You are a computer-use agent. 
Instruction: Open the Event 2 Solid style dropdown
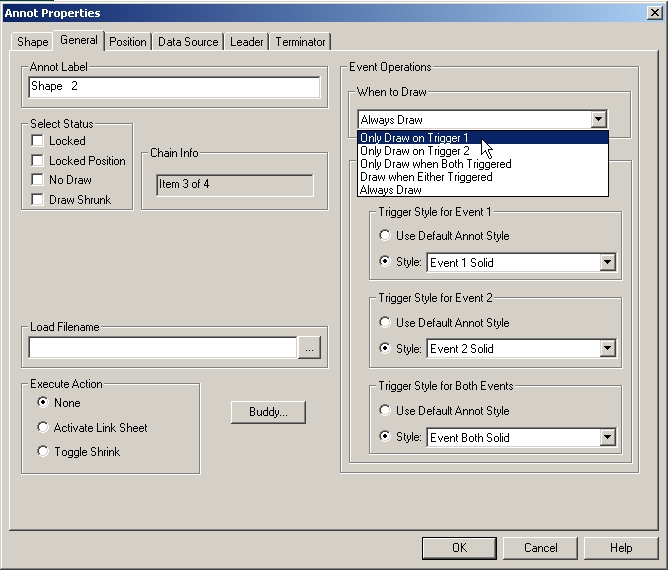[607, 349]
